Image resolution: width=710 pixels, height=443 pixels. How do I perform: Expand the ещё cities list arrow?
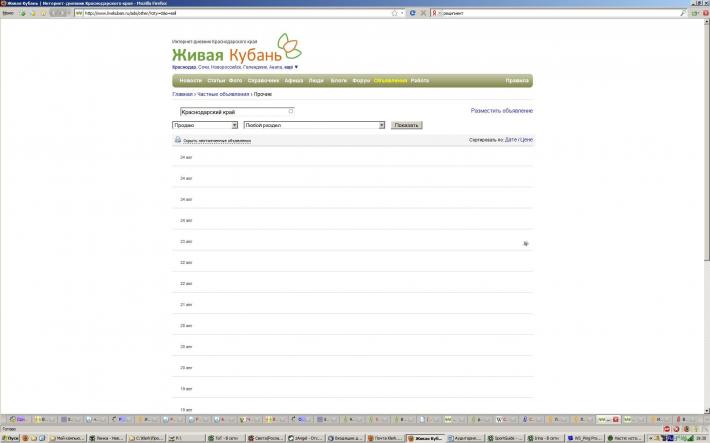coord(296,67)
